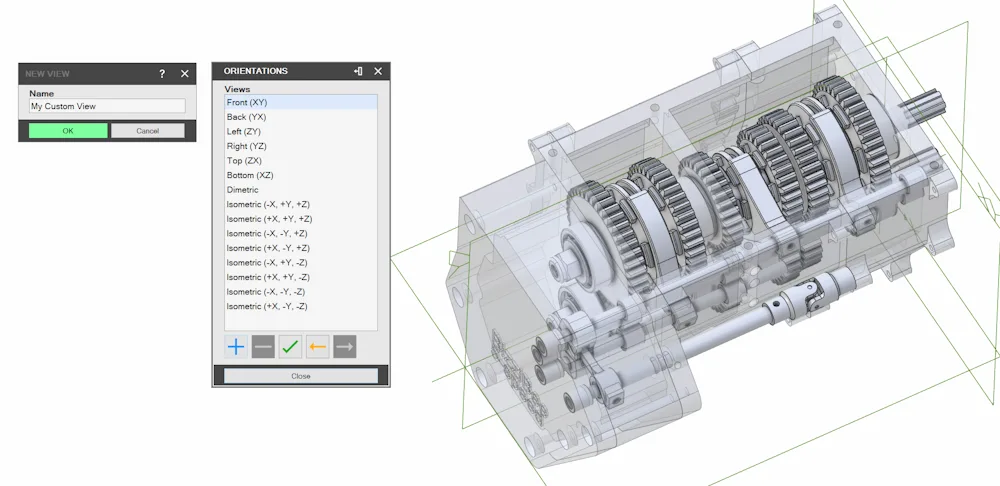Cancel the New View dialog
Image resolution: width=1000 pixels, height=486 pixels.
[x=147, y=131]
